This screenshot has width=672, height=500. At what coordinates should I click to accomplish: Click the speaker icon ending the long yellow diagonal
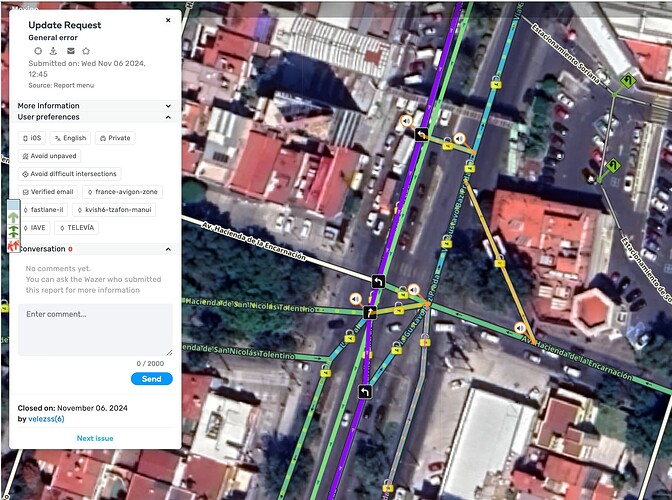[520, 328]
